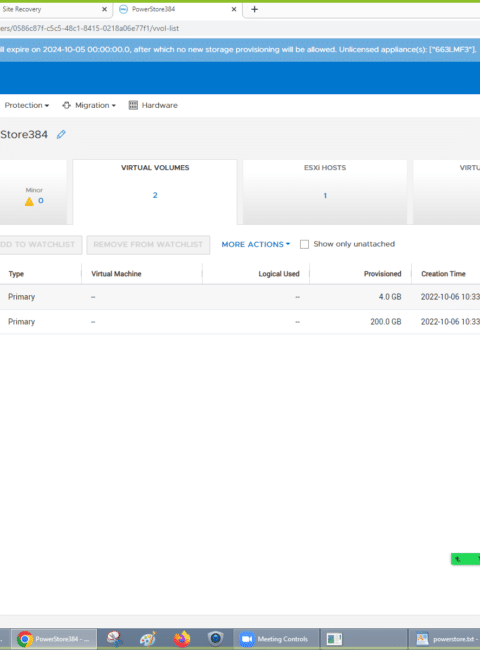The height and width of the screenshot is (650, 480).
Task: Click REMOVE FROM WATCHLIST button
Action: 148,245
